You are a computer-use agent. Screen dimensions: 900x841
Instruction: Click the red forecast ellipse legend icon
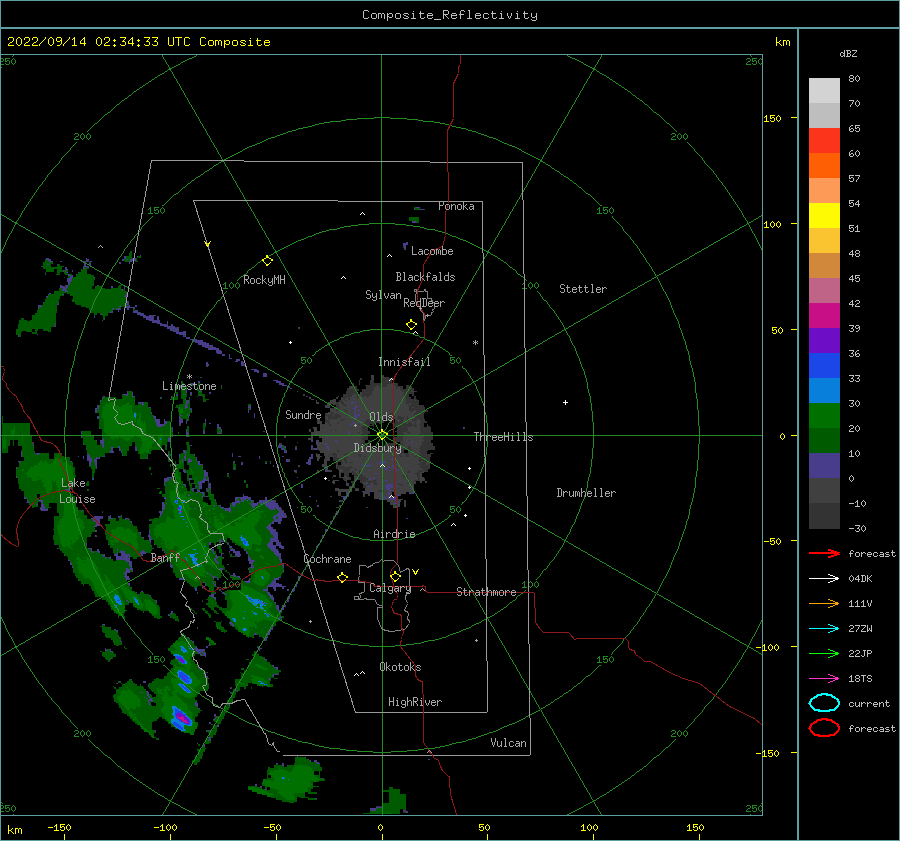click(824, 728)
